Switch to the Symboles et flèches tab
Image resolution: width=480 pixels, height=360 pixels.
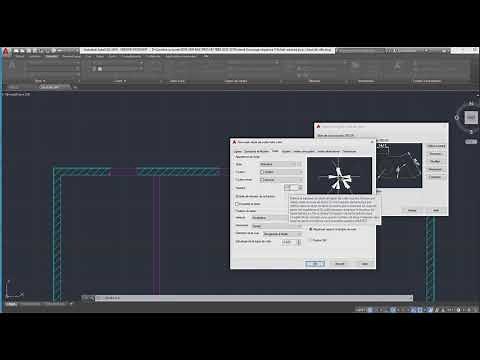[x=256, y=151]
